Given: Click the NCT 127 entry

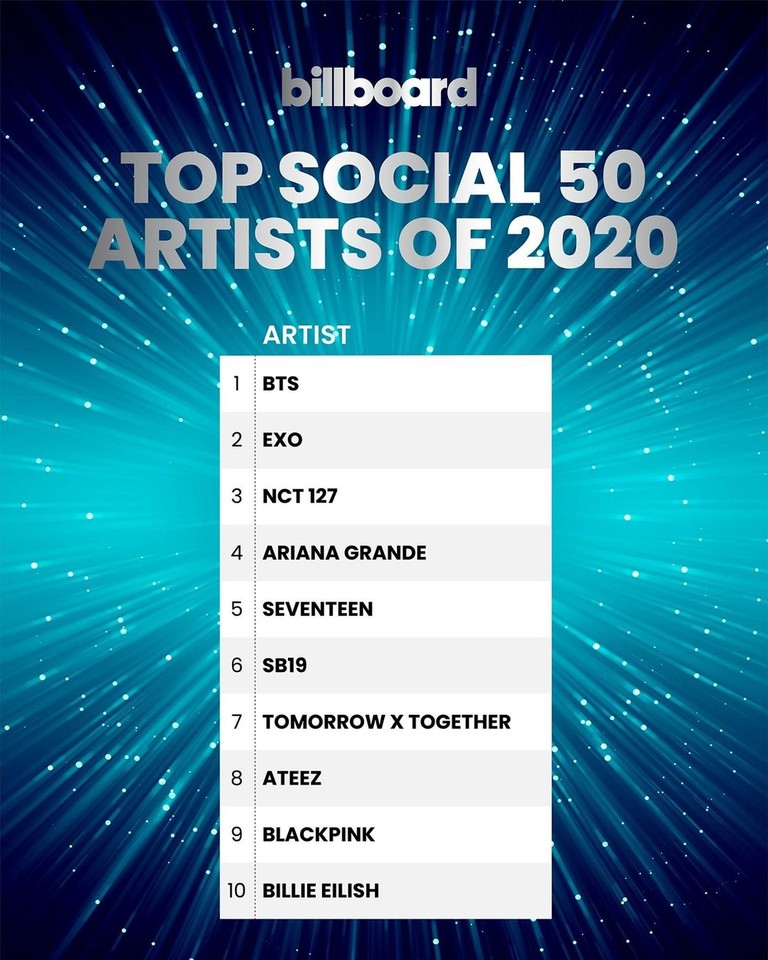Looking at the screenshot, I should 386,497.
